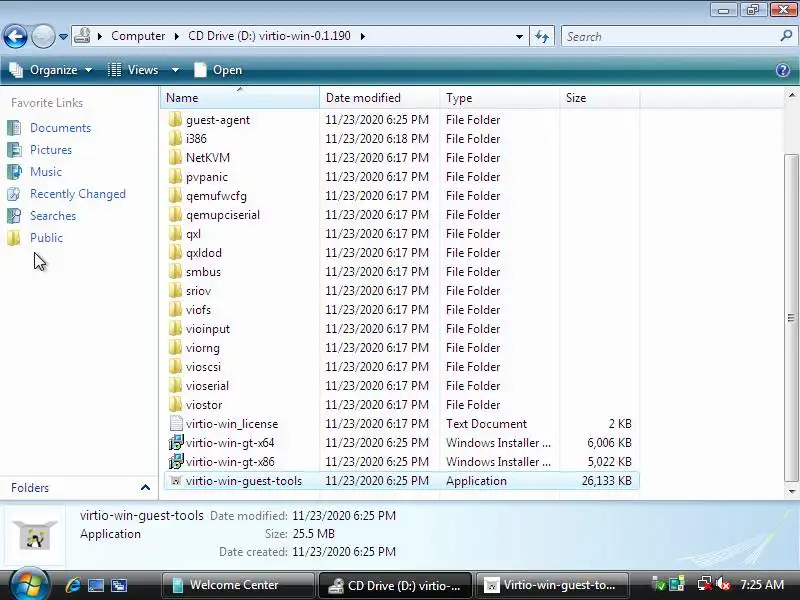Click Show Desktop Quick Launch icon

tap(95, 585)
